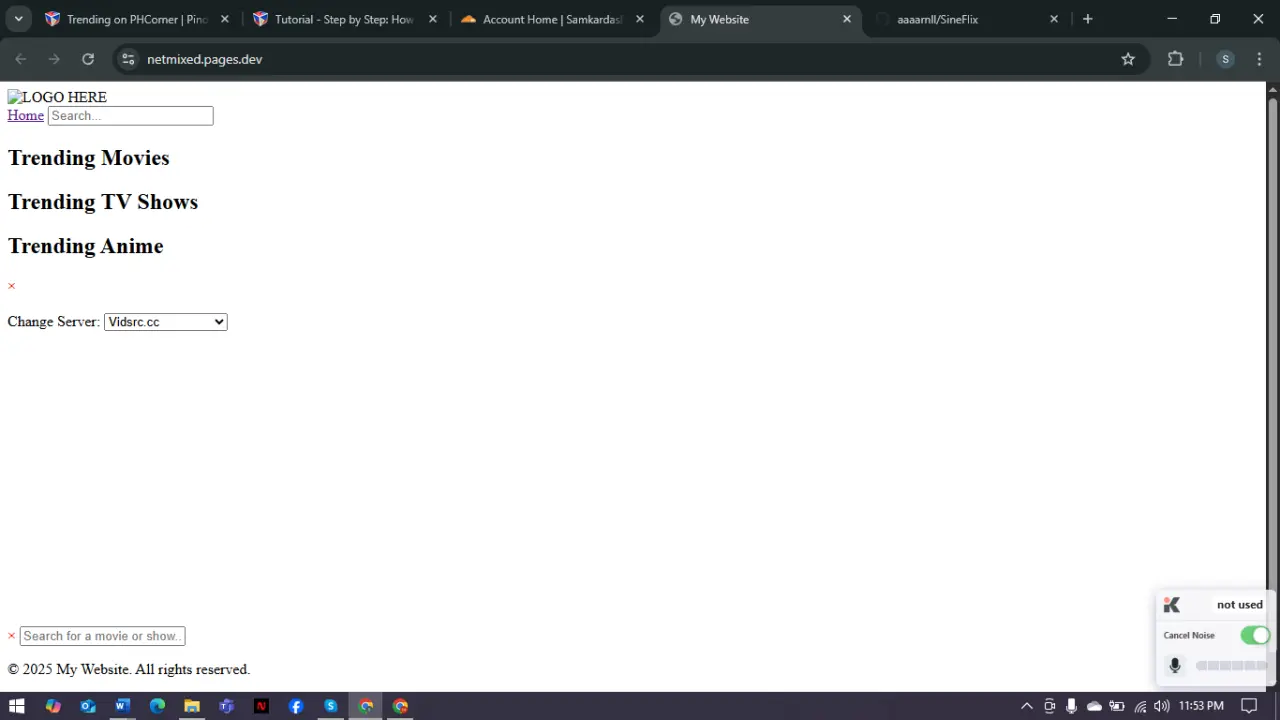The width and height of the screenshot is (1280, 720).
Task: Show hidden system tray icons chevron
Action: tap(1026, 706)
